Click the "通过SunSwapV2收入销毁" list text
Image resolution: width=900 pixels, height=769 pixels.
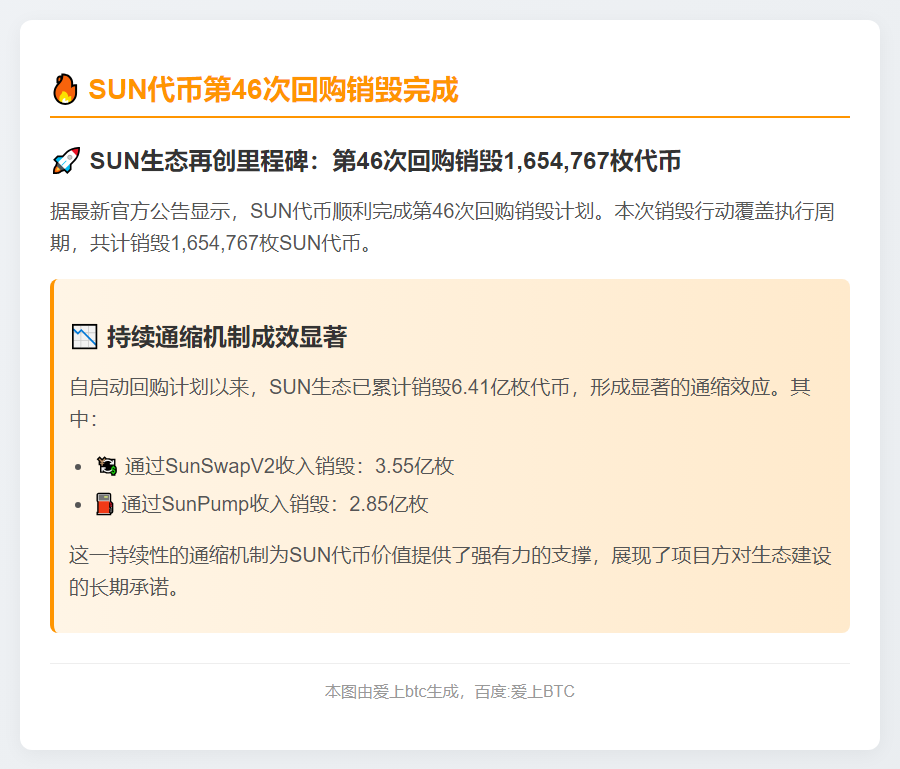coord(244,466)
